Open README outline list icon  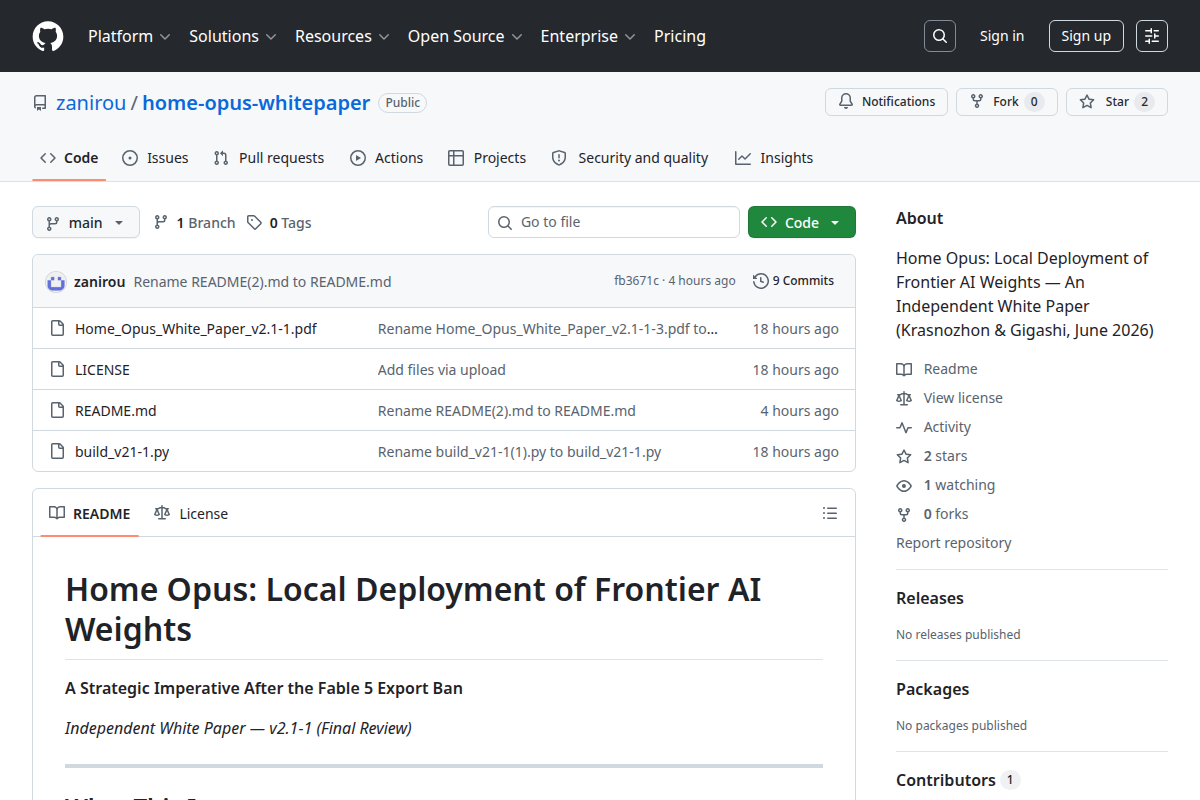click(830, 513)
